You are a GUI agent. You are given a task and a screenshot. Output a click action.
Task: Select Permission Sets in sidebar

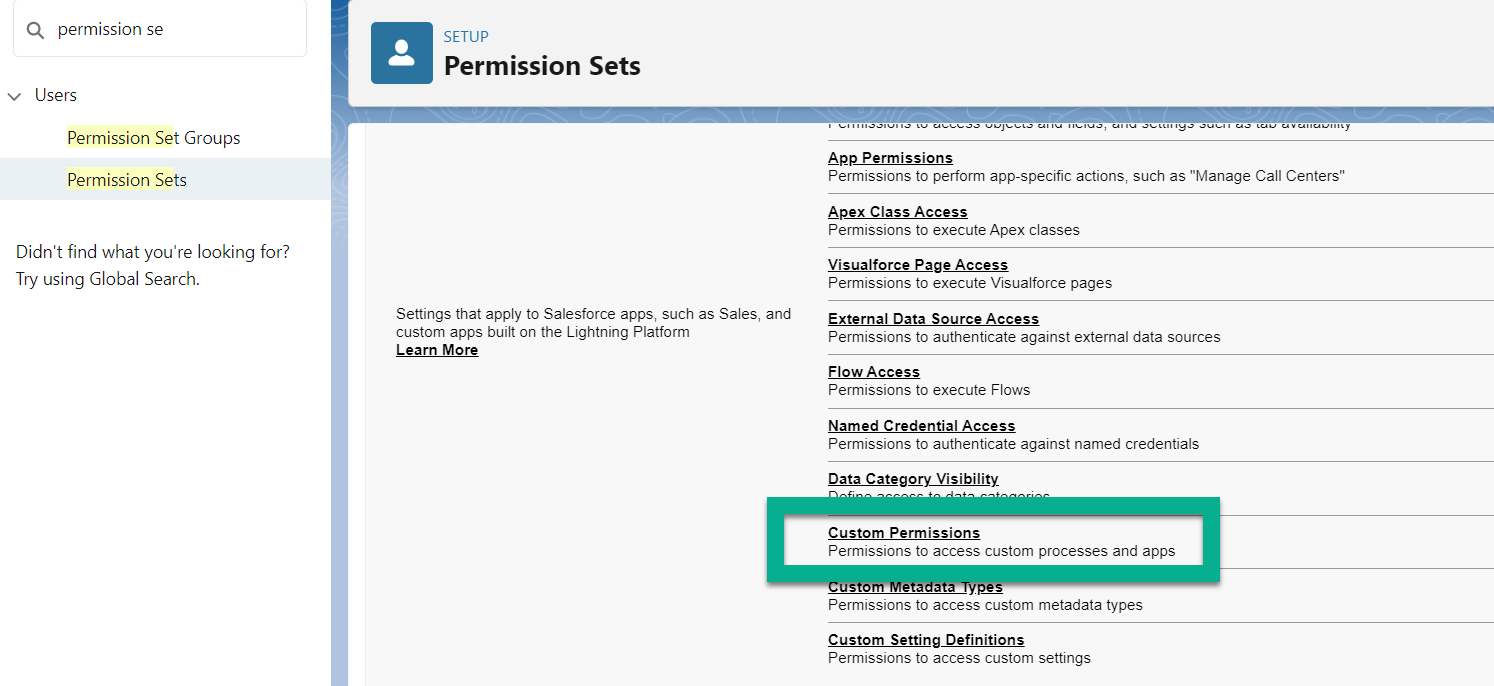tap(126, 179)
